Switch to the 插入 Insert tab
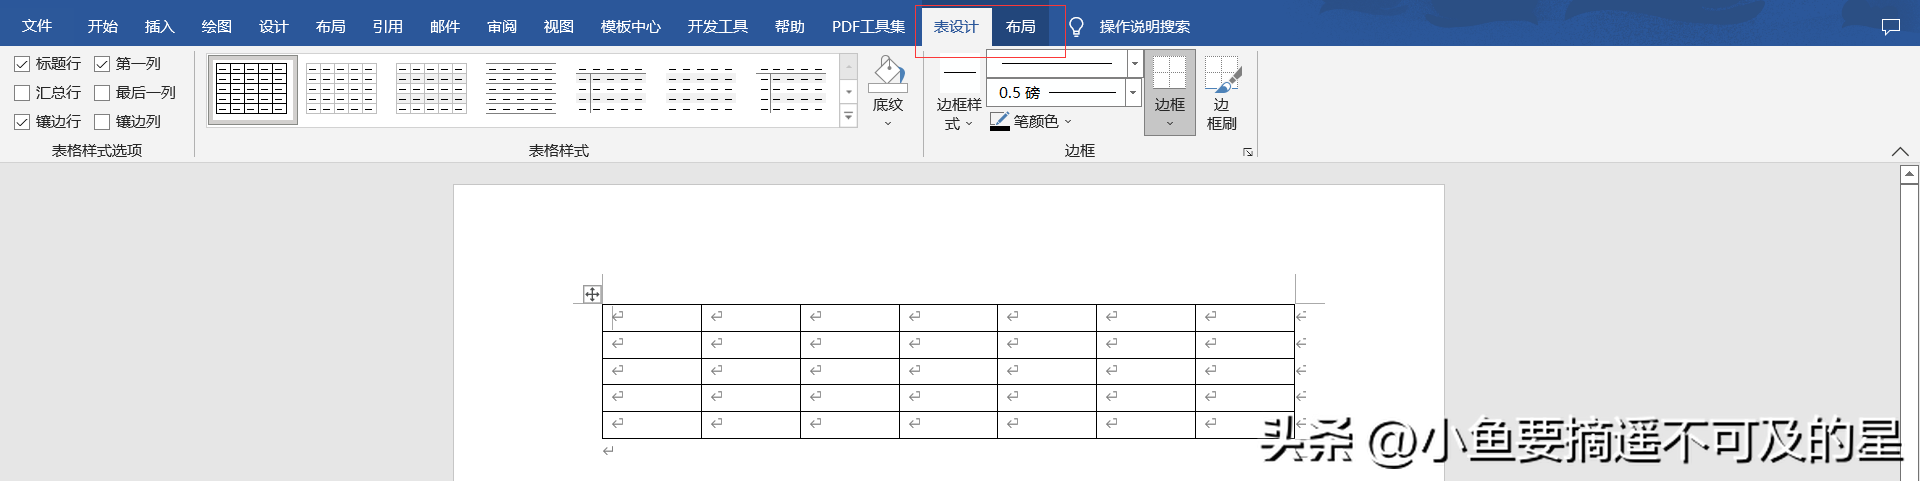The height and width of the screenshot is (481, 1920). 160,27
